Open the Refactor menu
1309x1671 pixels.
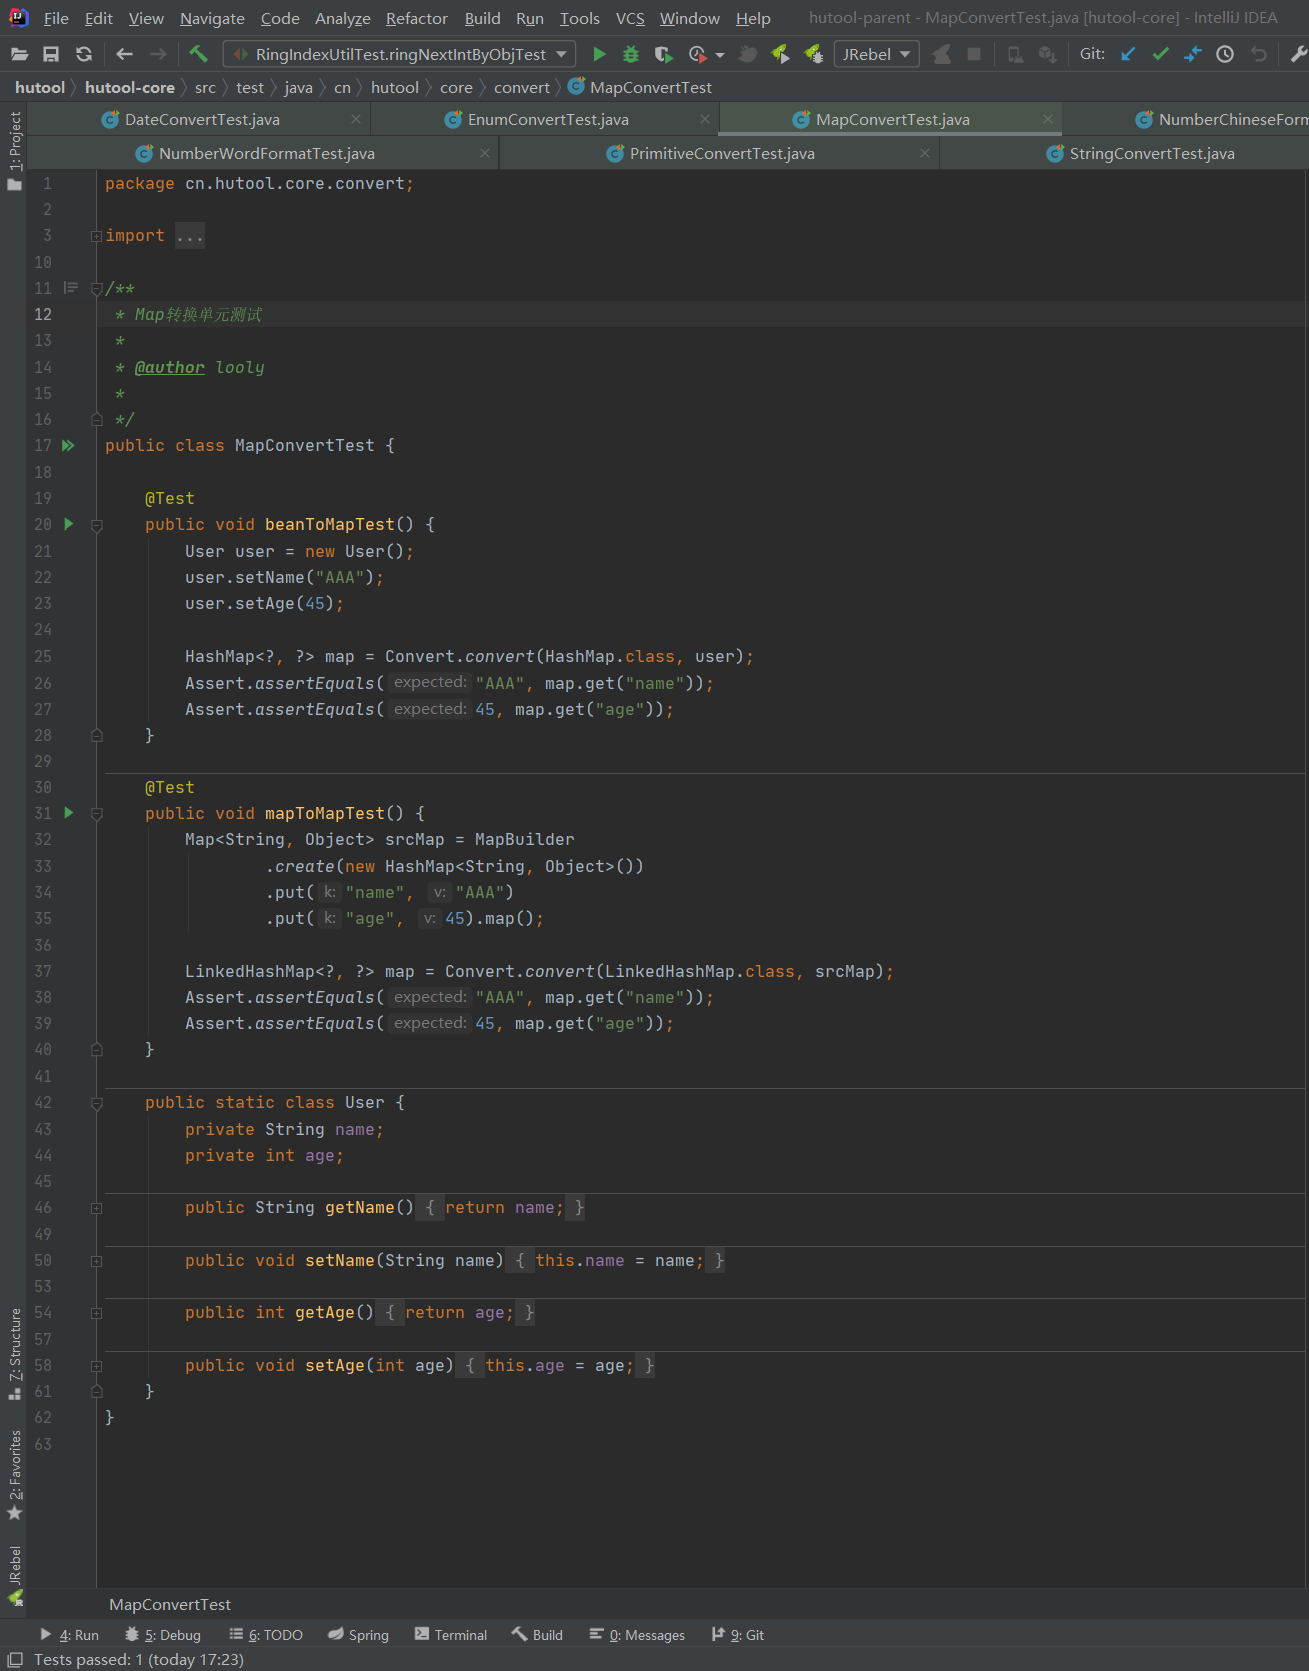(x=416, y=18)
